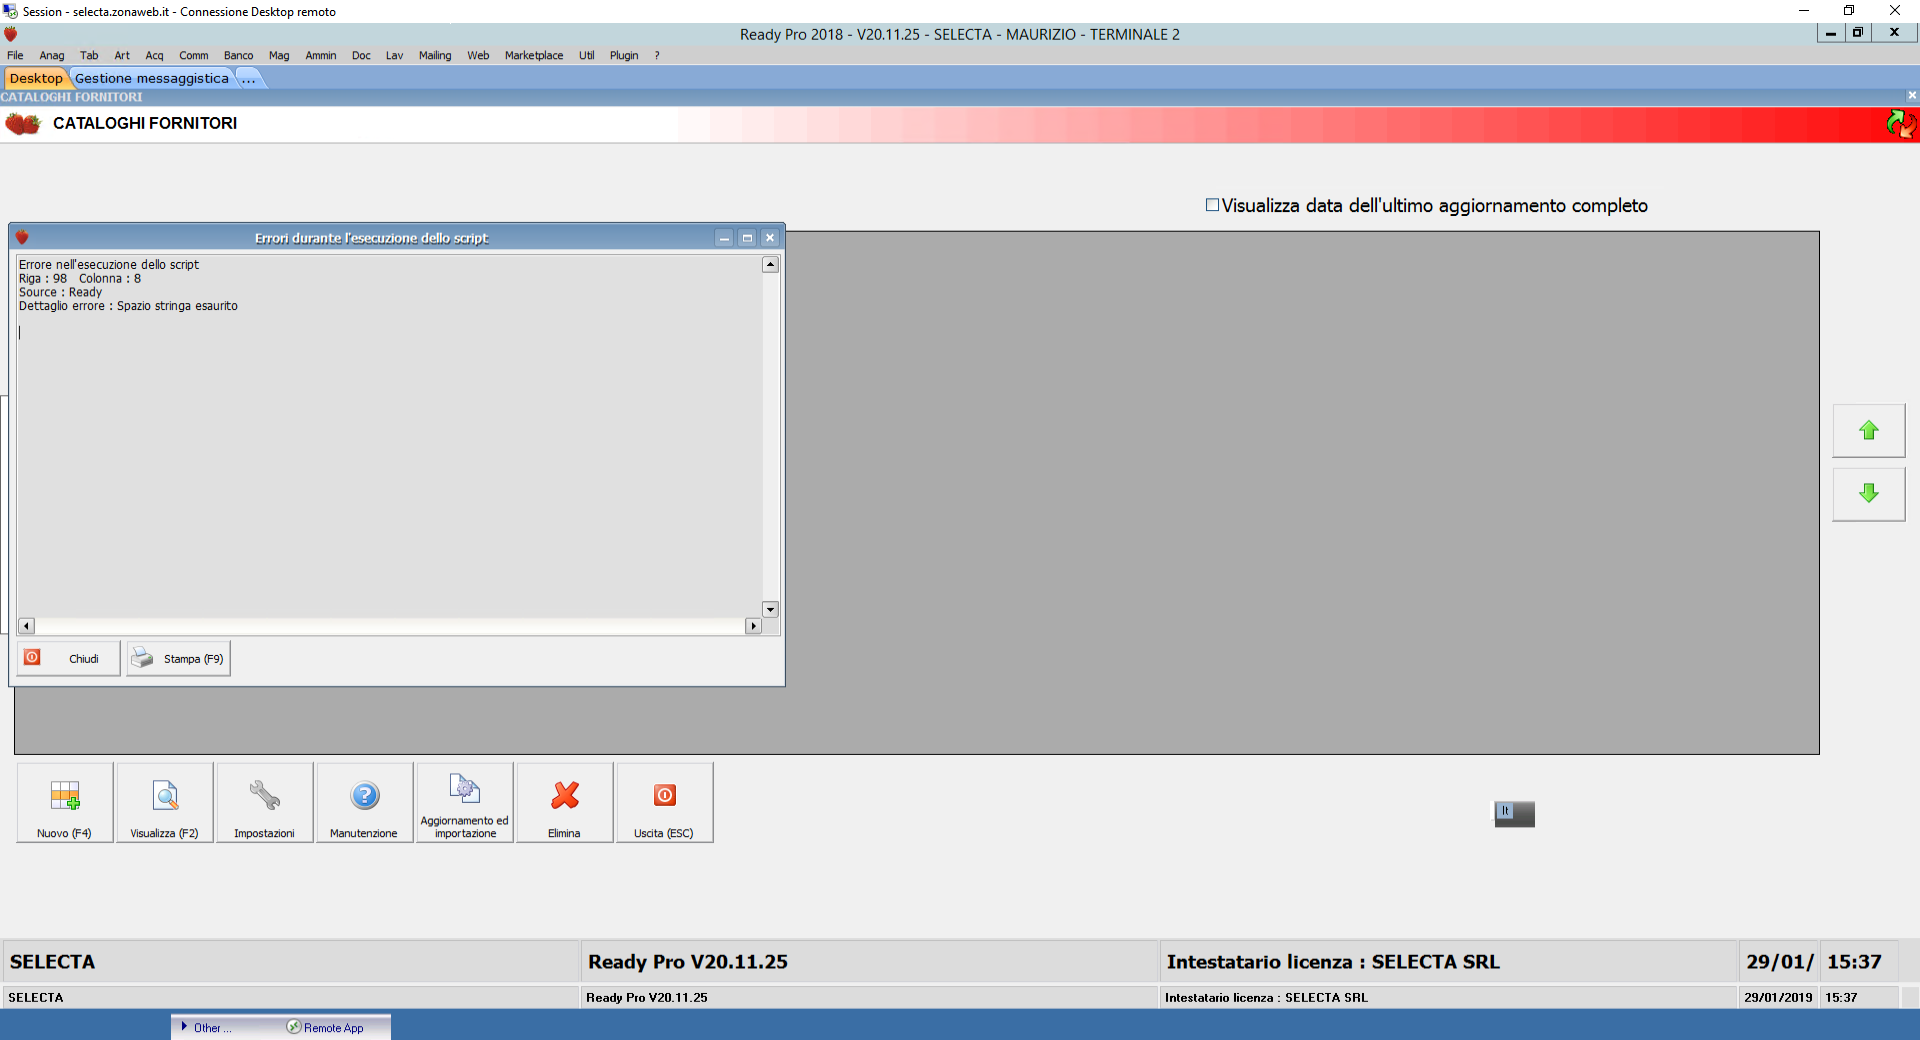
Task: Maximize the script error dialog
Action: pyautogui.click(x=747, y=238)
